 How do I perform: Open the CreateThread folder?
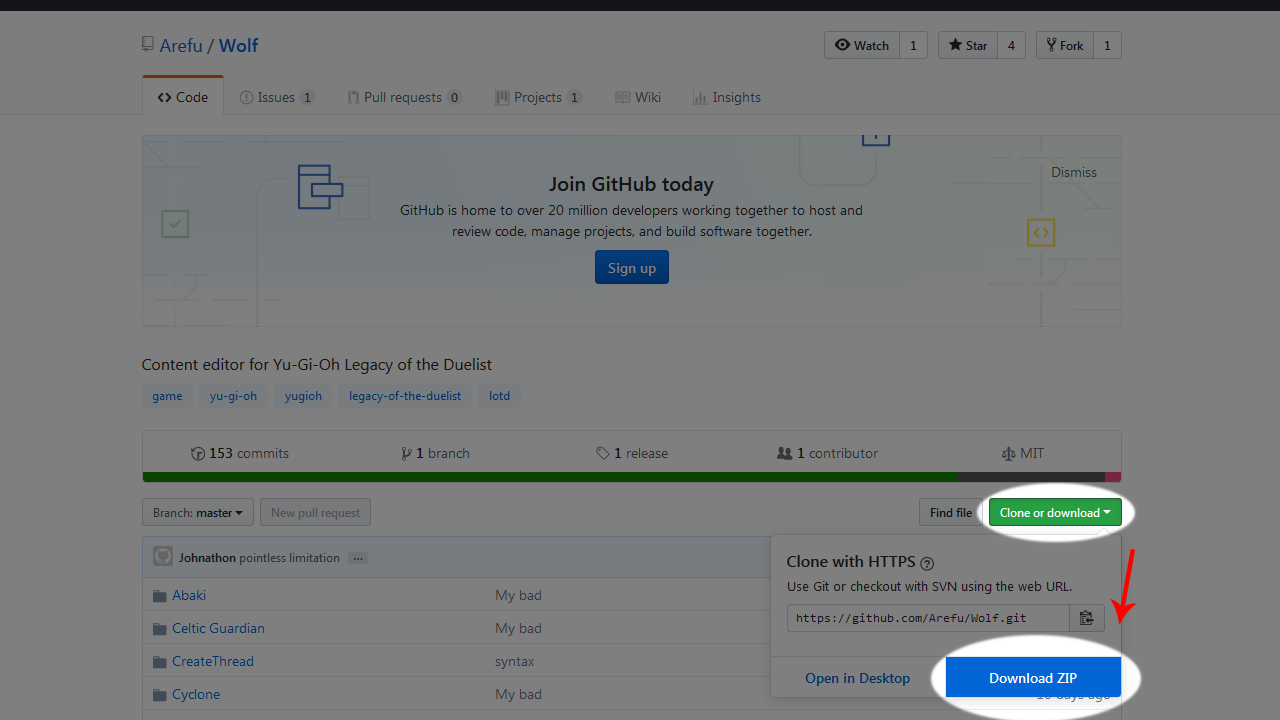click(213, 661)
